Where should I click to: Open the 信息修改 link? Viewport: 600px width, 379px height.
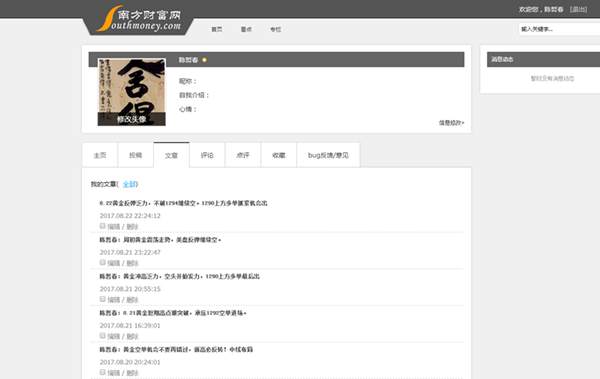click(x=451, y=123)
